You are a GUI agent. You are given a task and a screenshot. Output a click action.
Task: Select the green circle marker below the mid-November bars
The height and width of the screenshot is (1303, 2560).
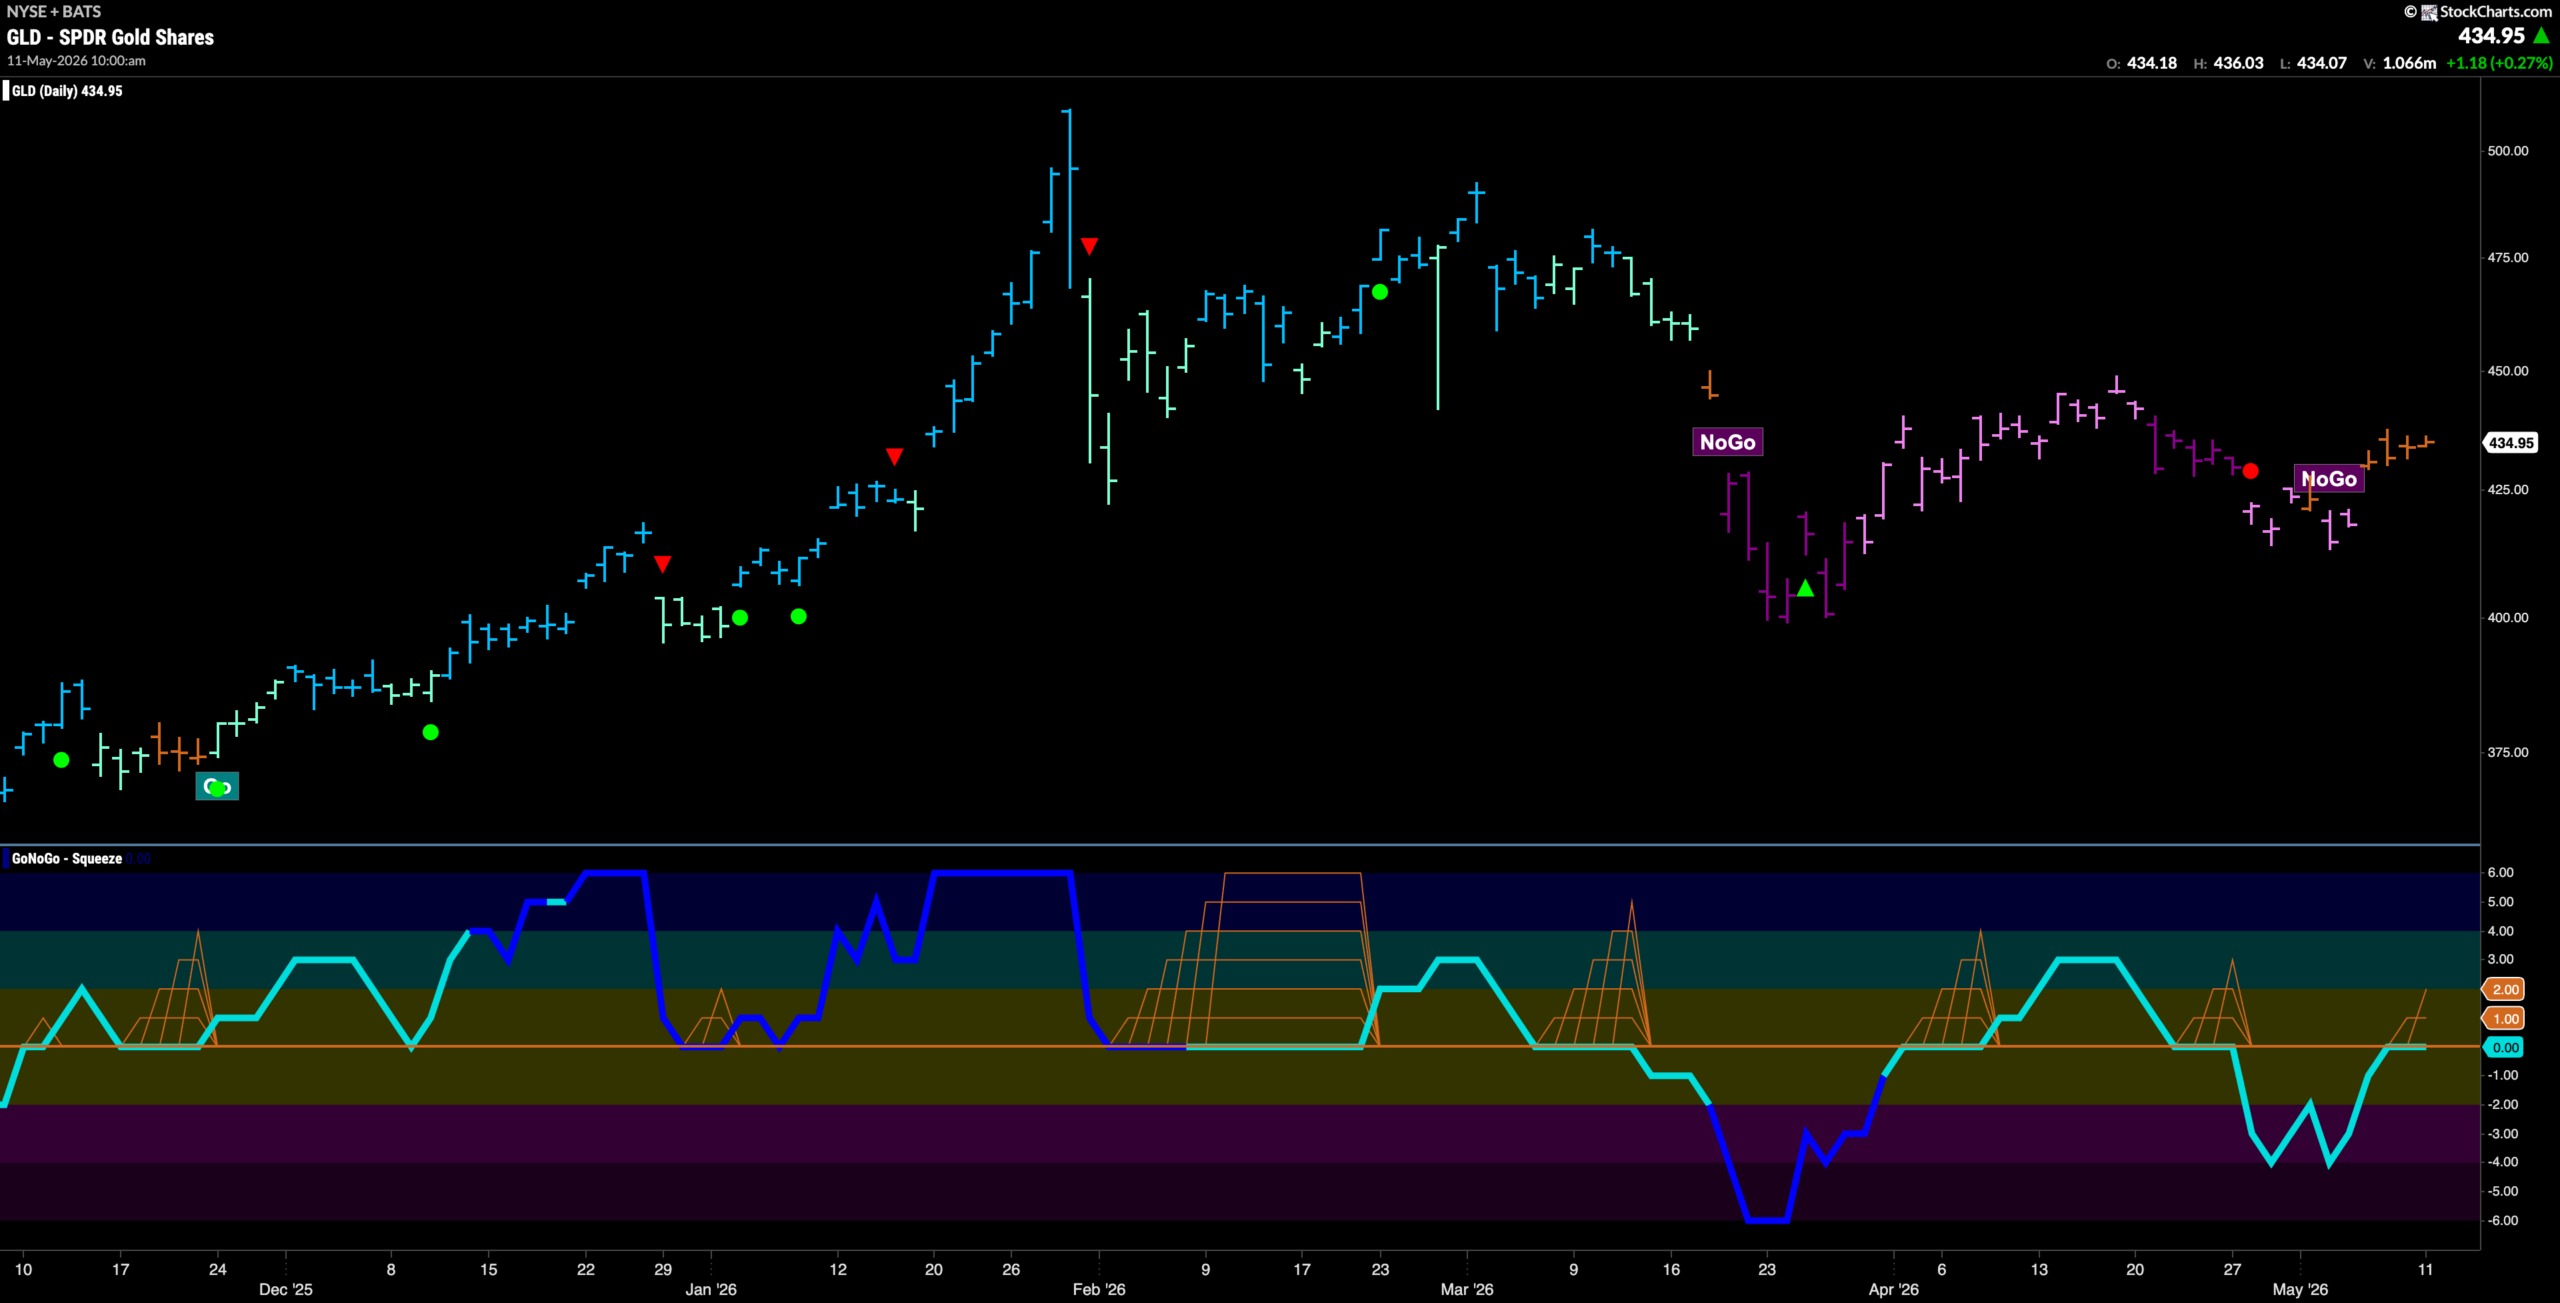(x=61, y=760)
